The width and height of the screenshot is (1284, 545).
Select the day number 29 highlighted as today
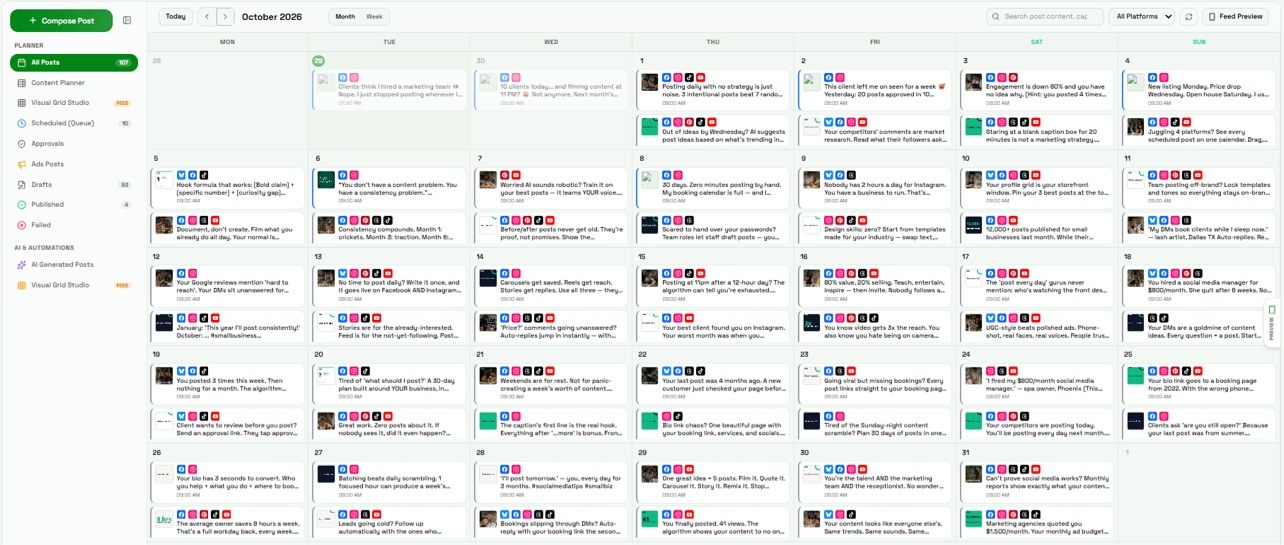click(318, 61)
